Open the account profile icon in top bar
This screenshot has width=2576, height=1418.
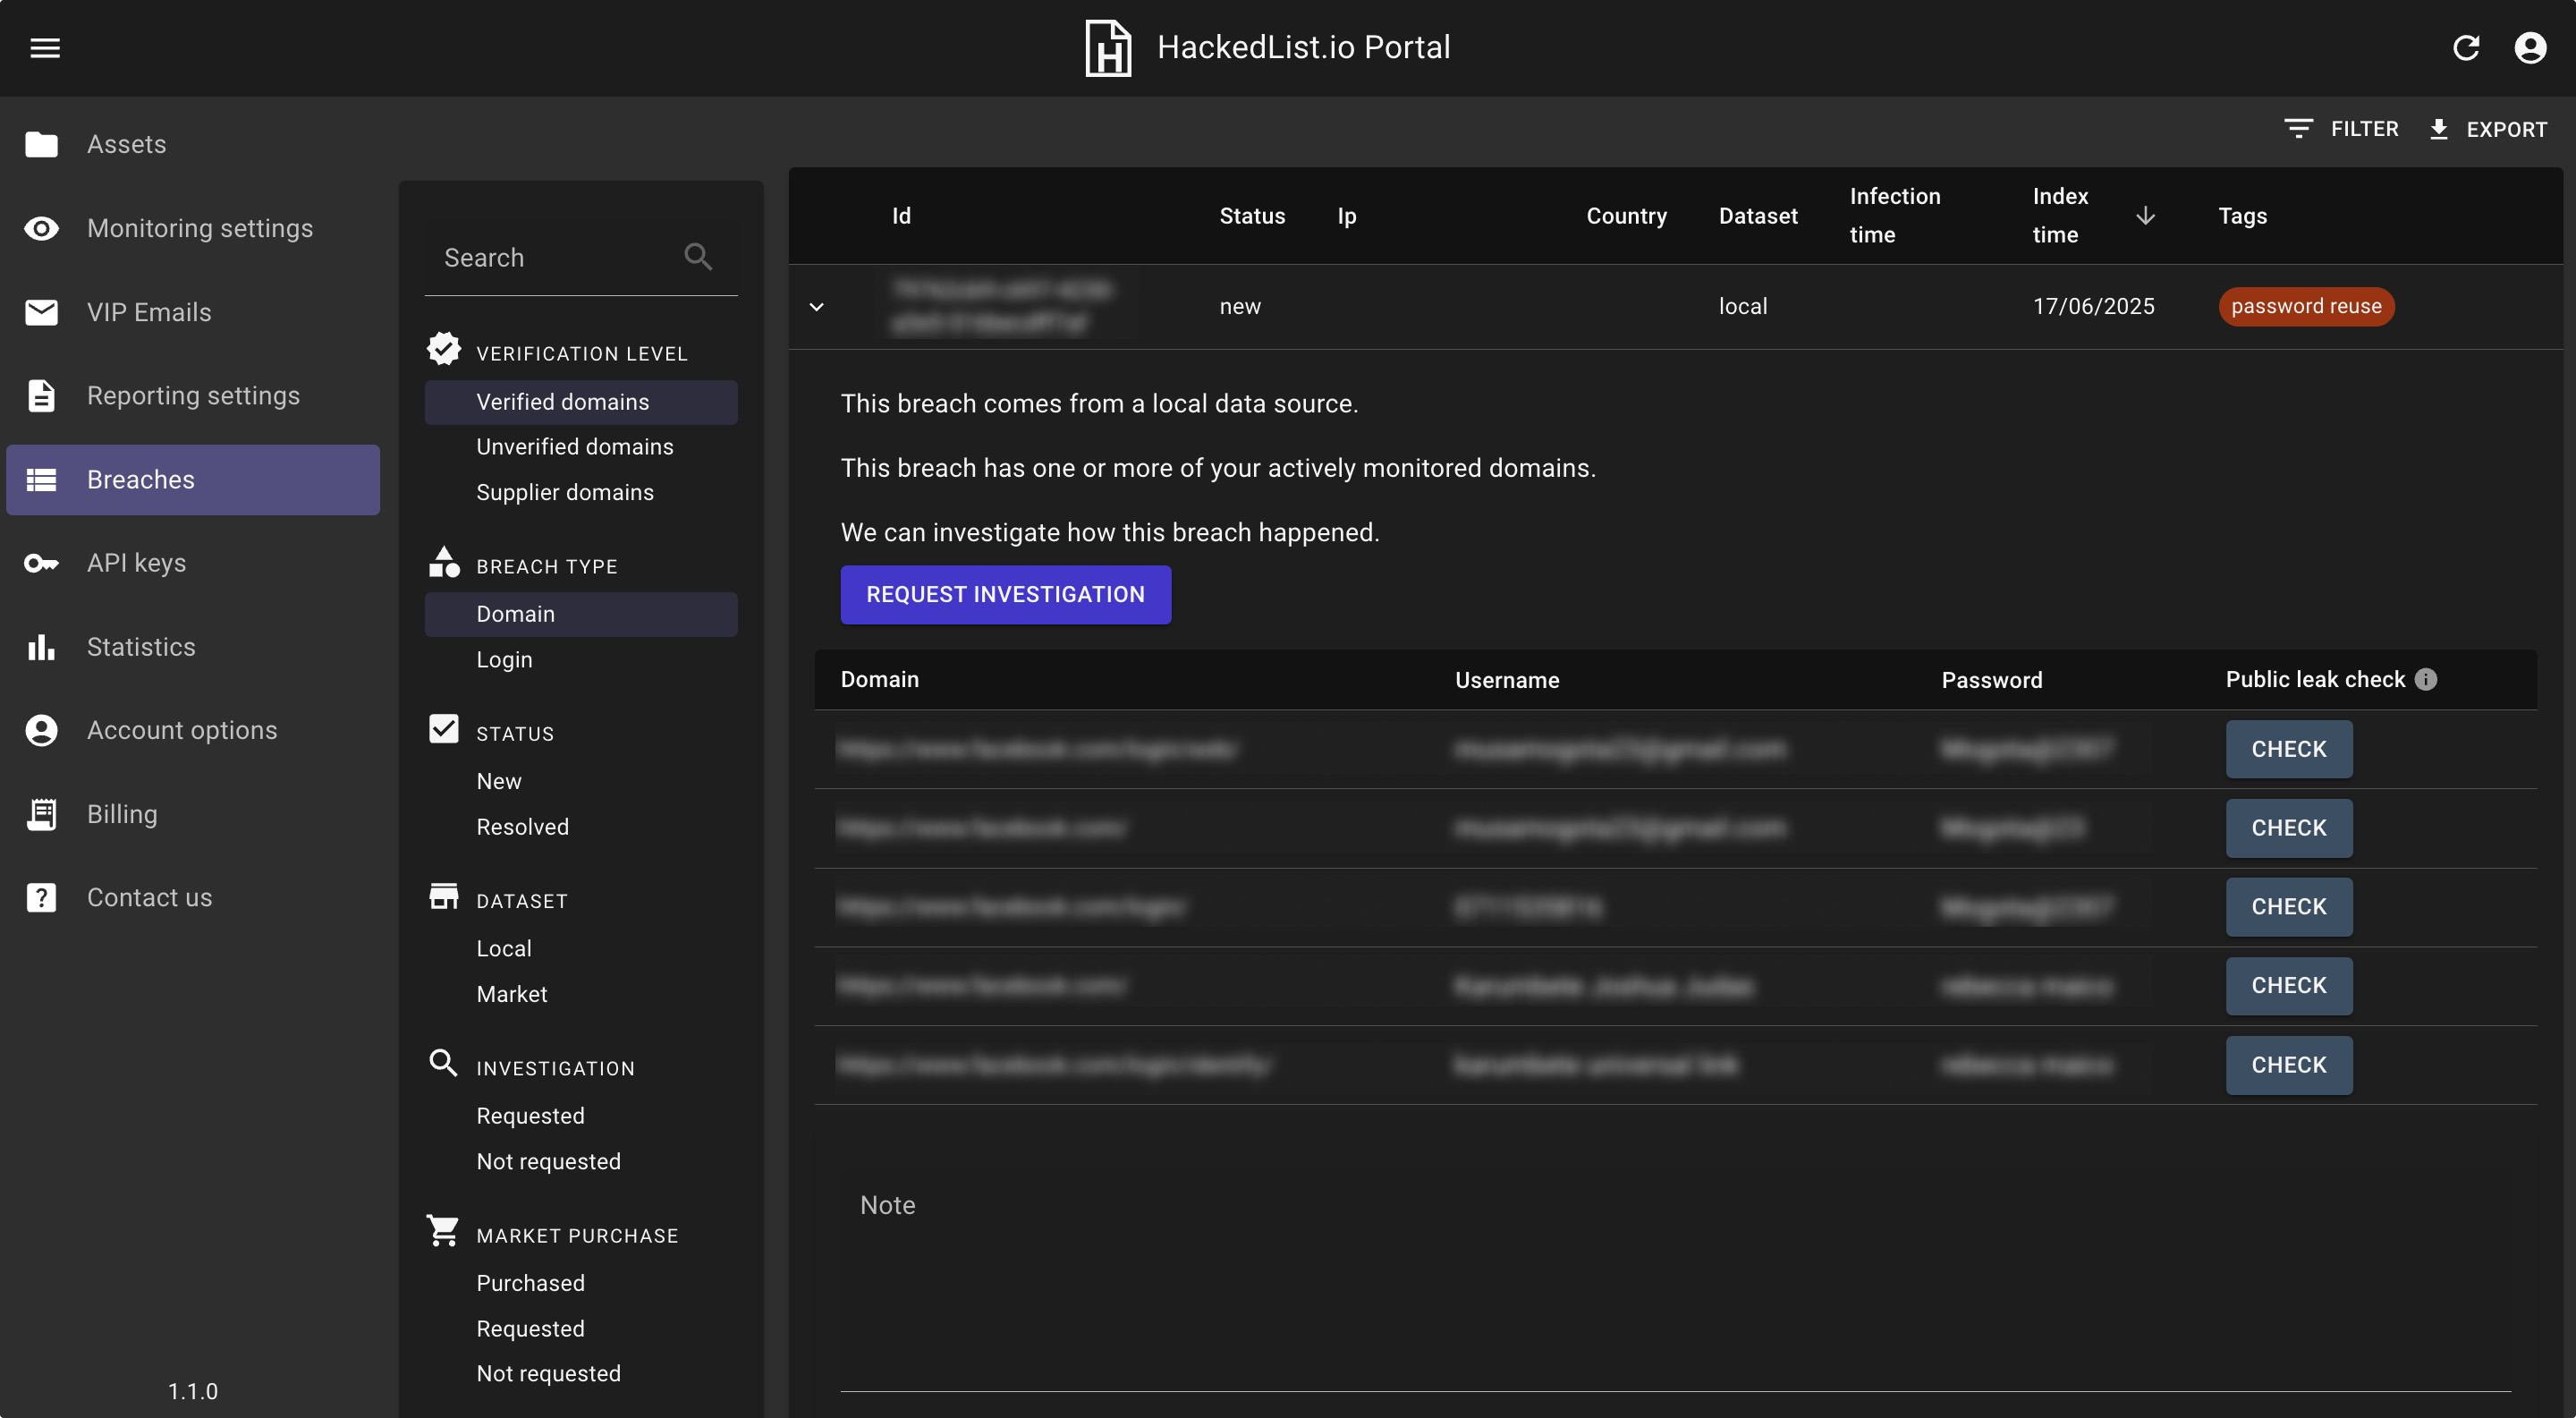coord(2530,47)
